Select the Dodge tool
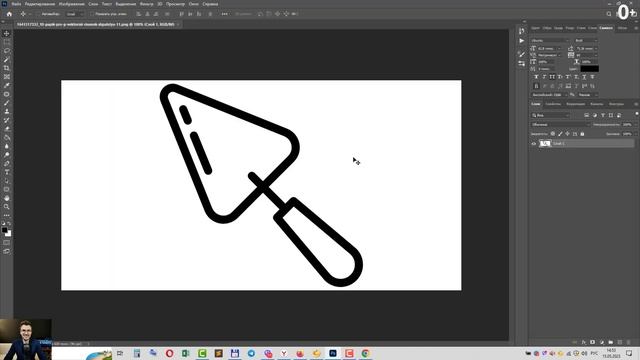The width and height of the screenshot is (640, 360). 7,155
